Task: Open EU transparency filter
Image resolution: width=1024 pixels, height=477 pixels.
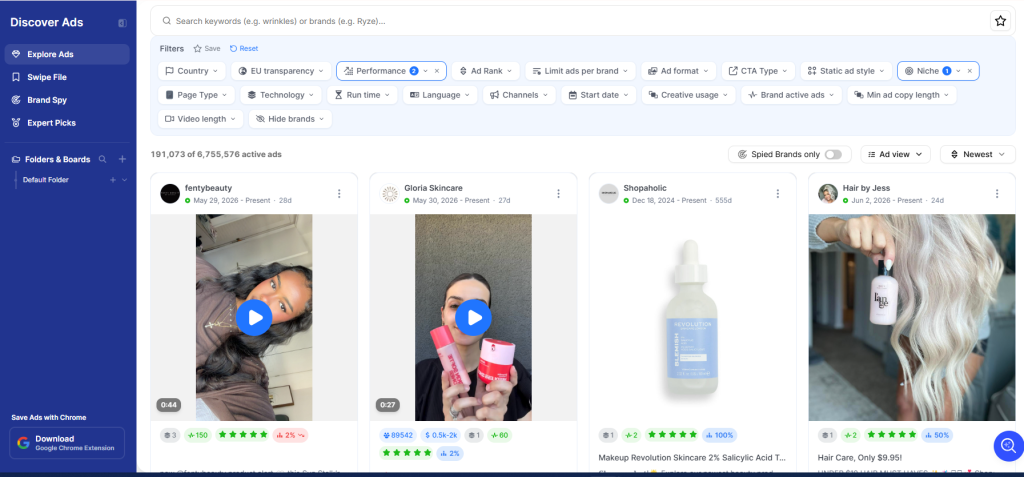Action: (281, 71)
